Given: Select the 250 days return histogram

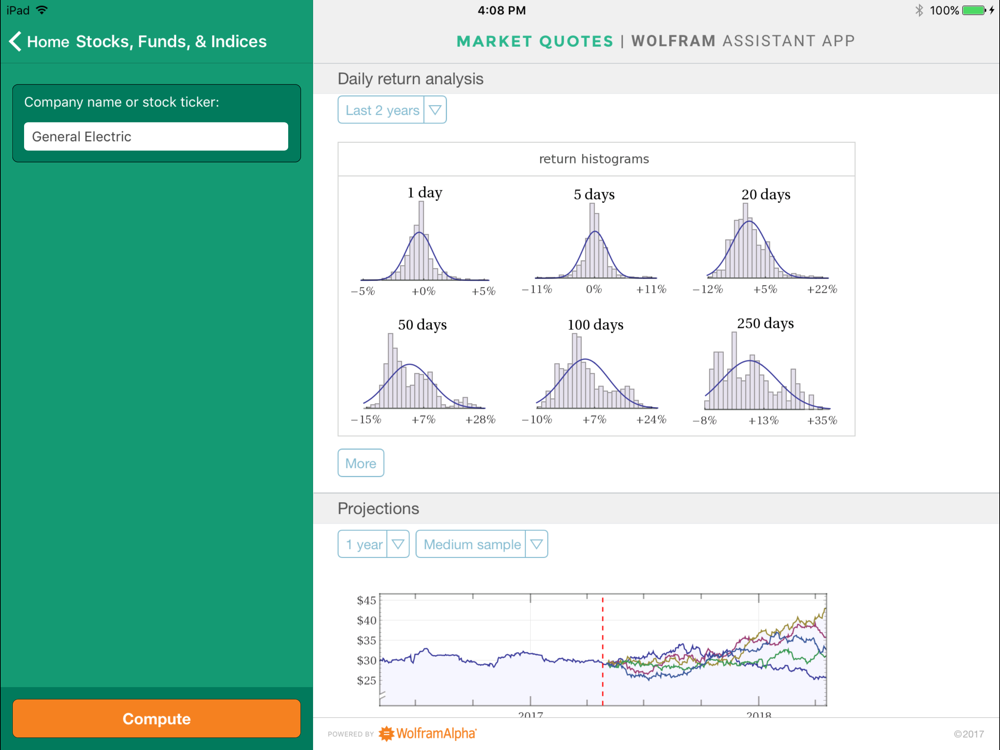Looking at the screenshot, I should click(x=765, y=371).
